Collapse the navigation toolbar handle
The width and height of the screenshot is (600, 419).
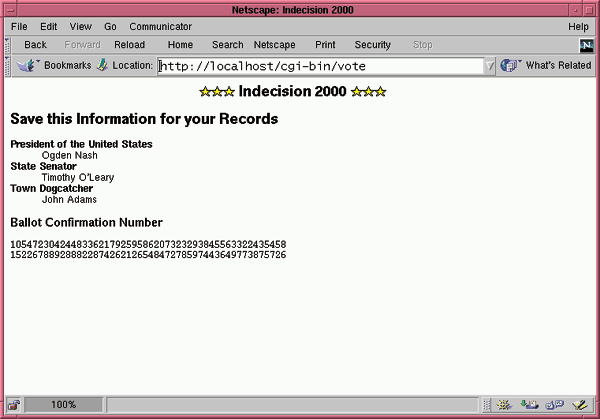tap(7, 45)
